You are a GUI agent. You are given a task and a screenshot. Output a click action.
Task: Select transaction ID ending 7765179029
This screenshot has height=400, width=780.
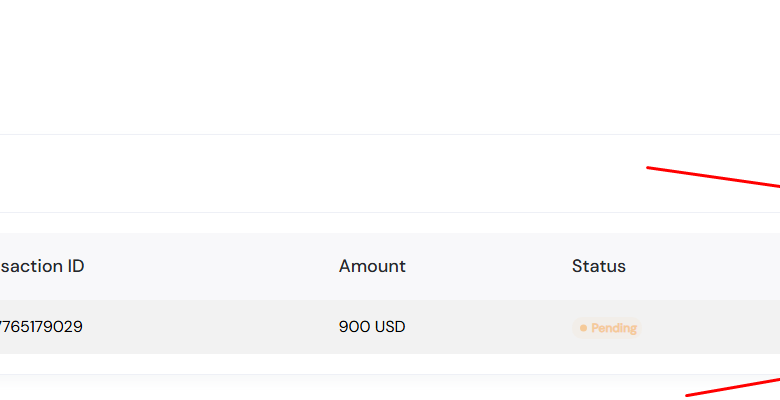click(x=41, y=327)
